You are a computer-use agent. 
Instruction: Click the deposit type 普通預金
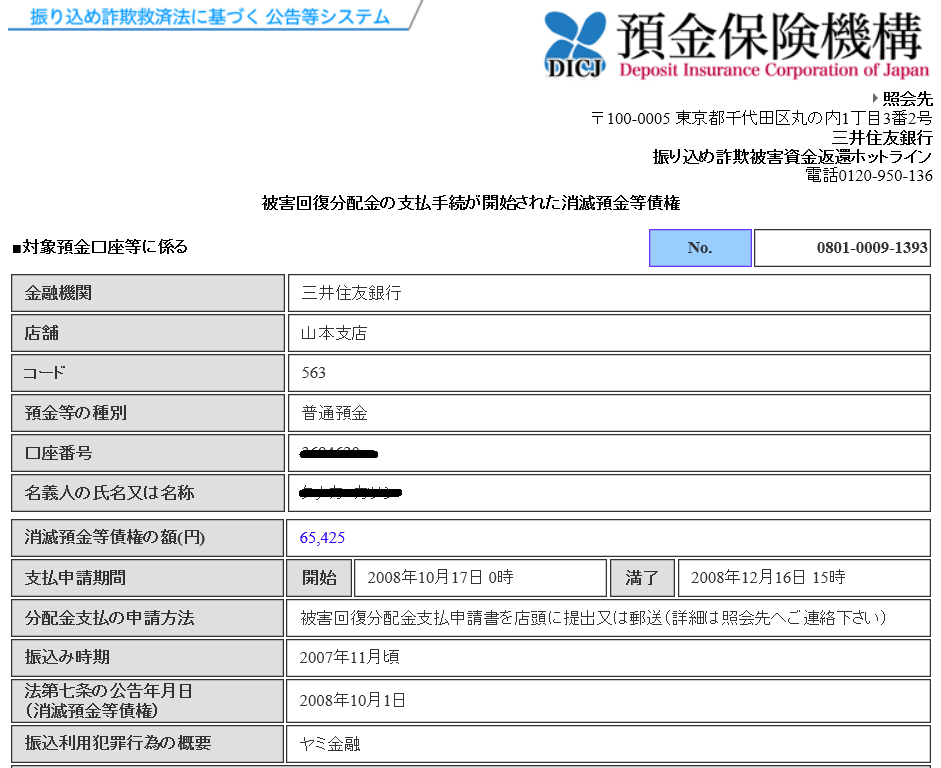tap(334, 413)
